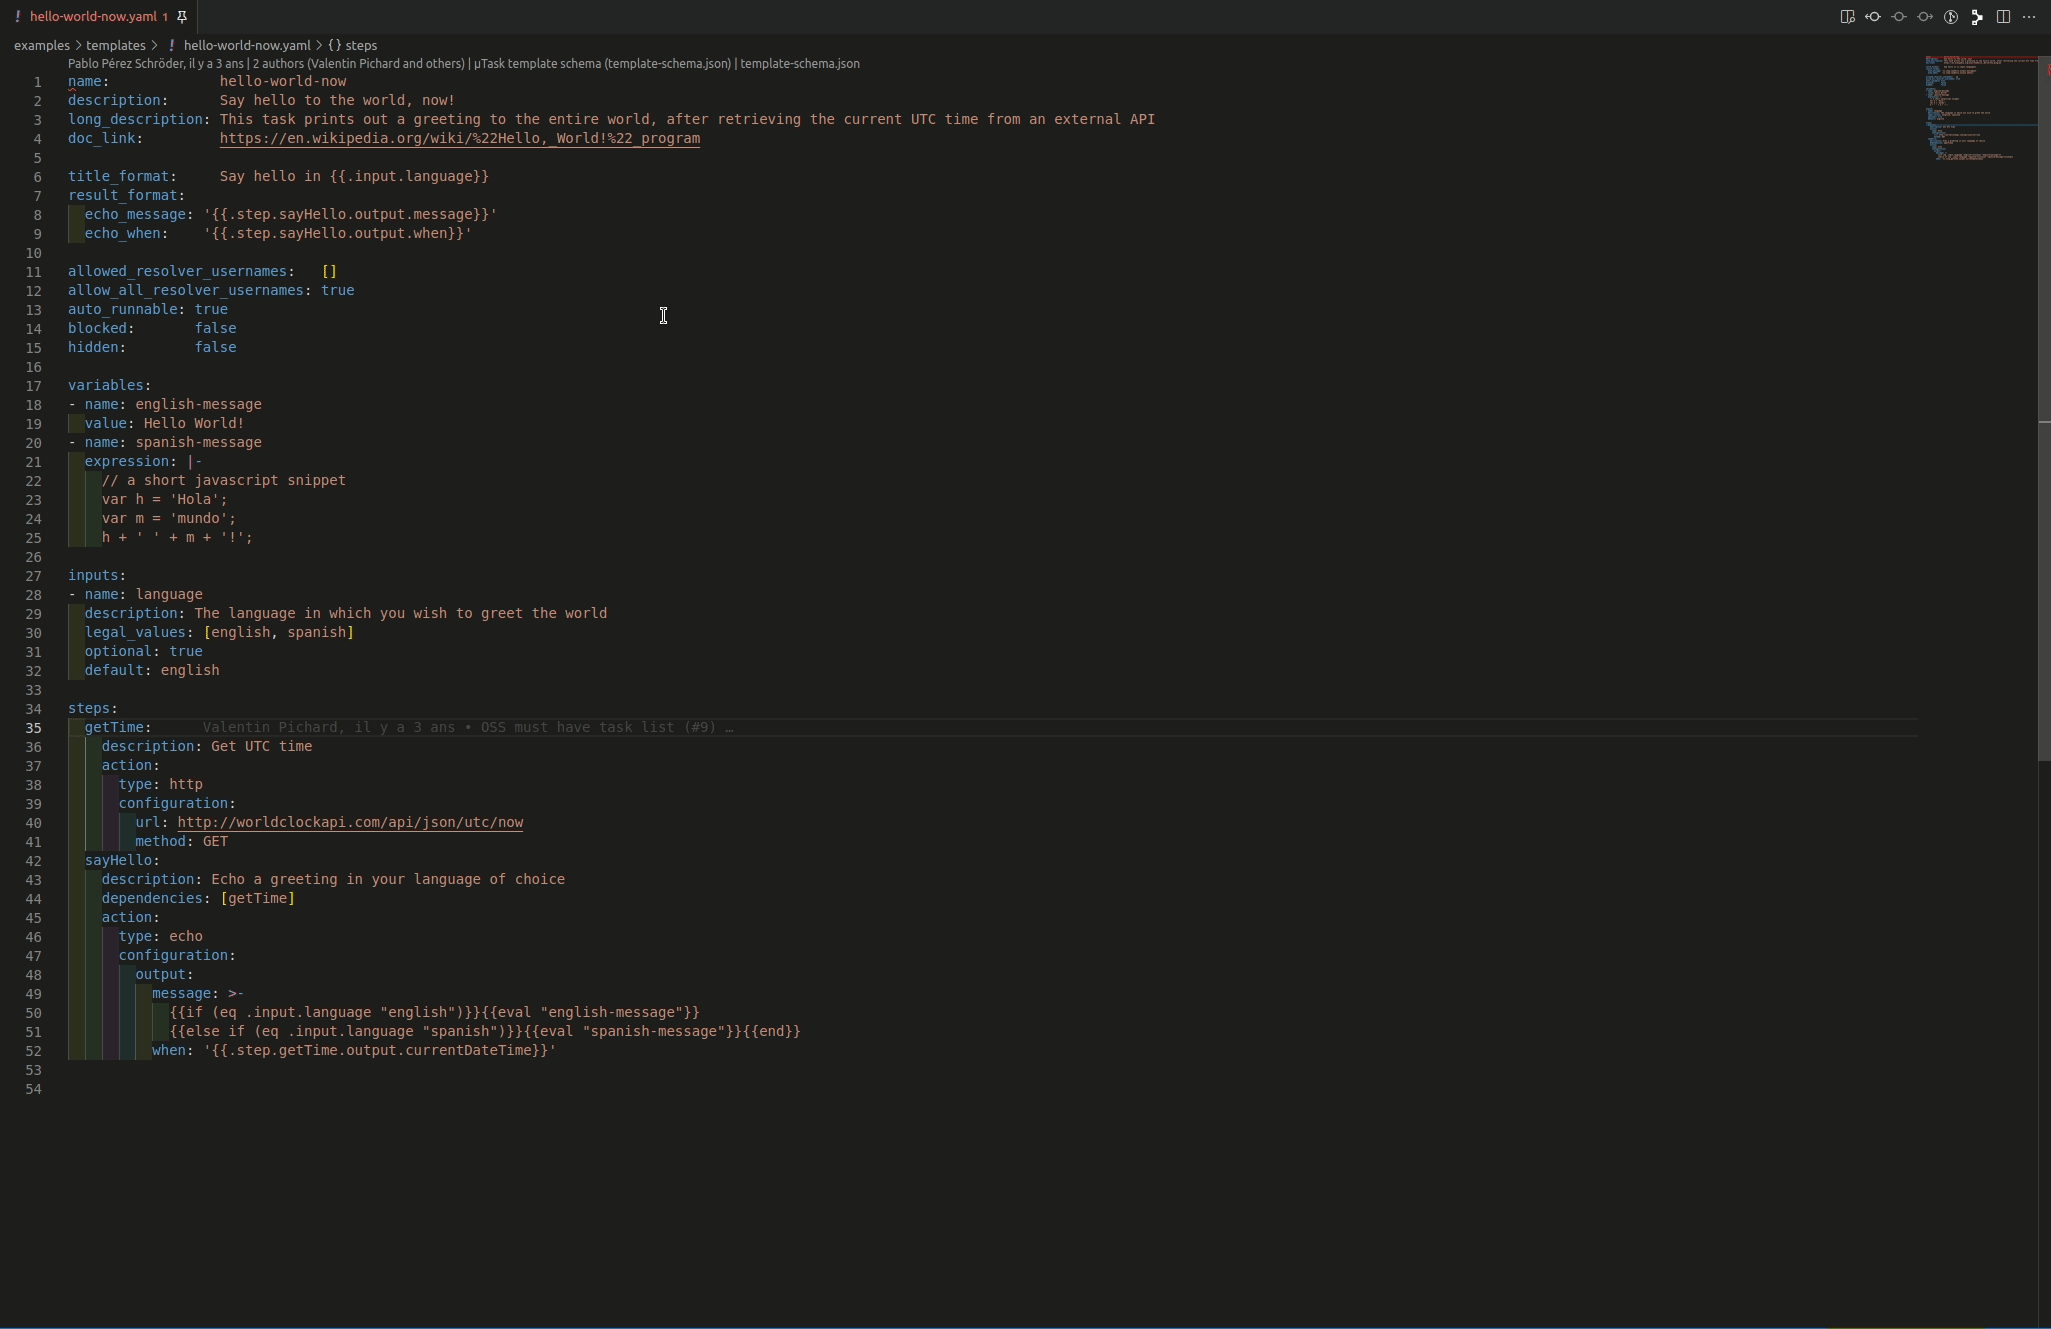Click the middle plain commit circle icon

pos(1899,17)
